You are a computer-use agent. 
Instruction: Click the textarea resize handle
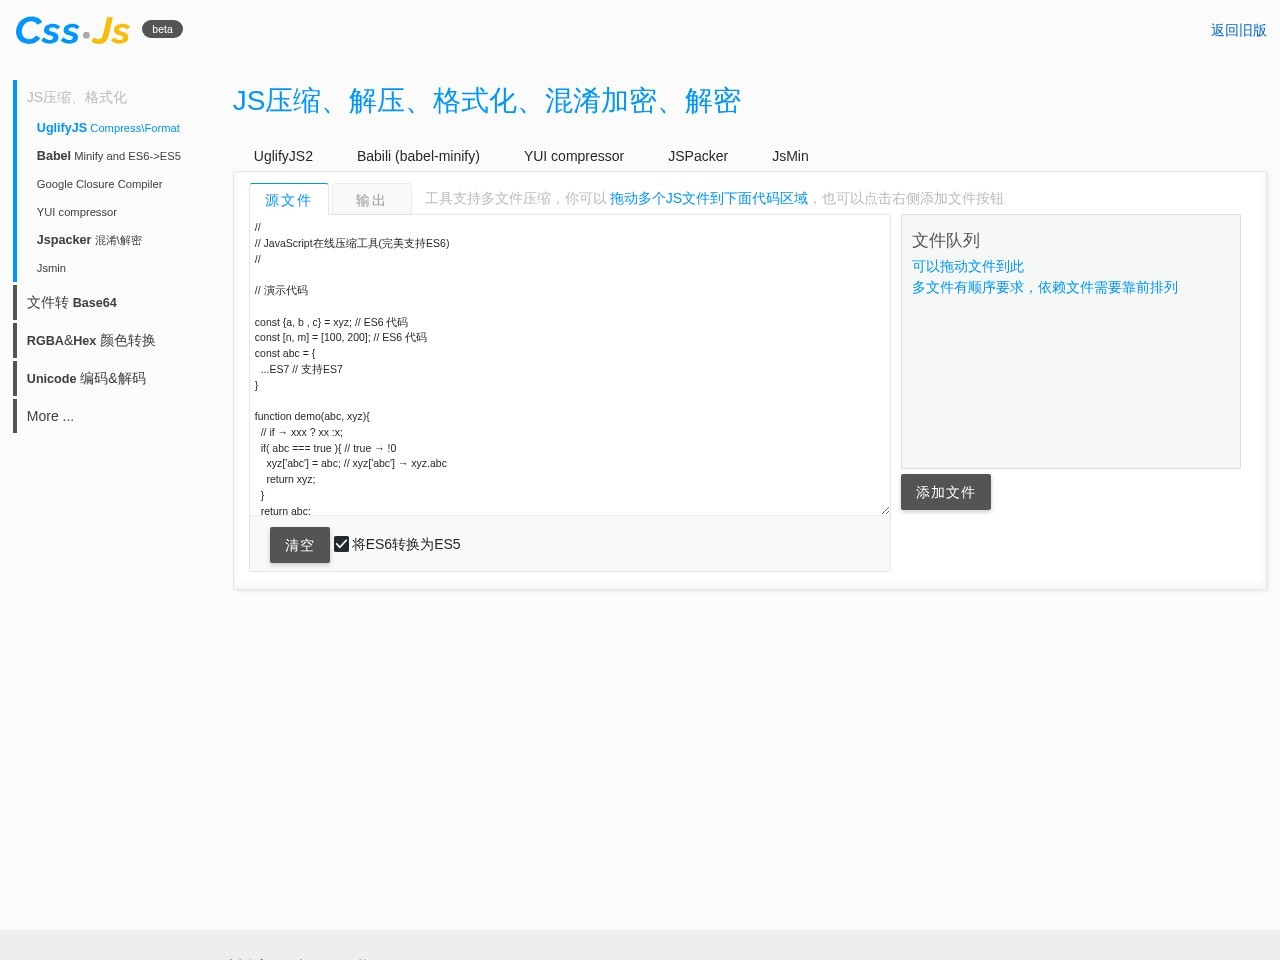[885, 510]
